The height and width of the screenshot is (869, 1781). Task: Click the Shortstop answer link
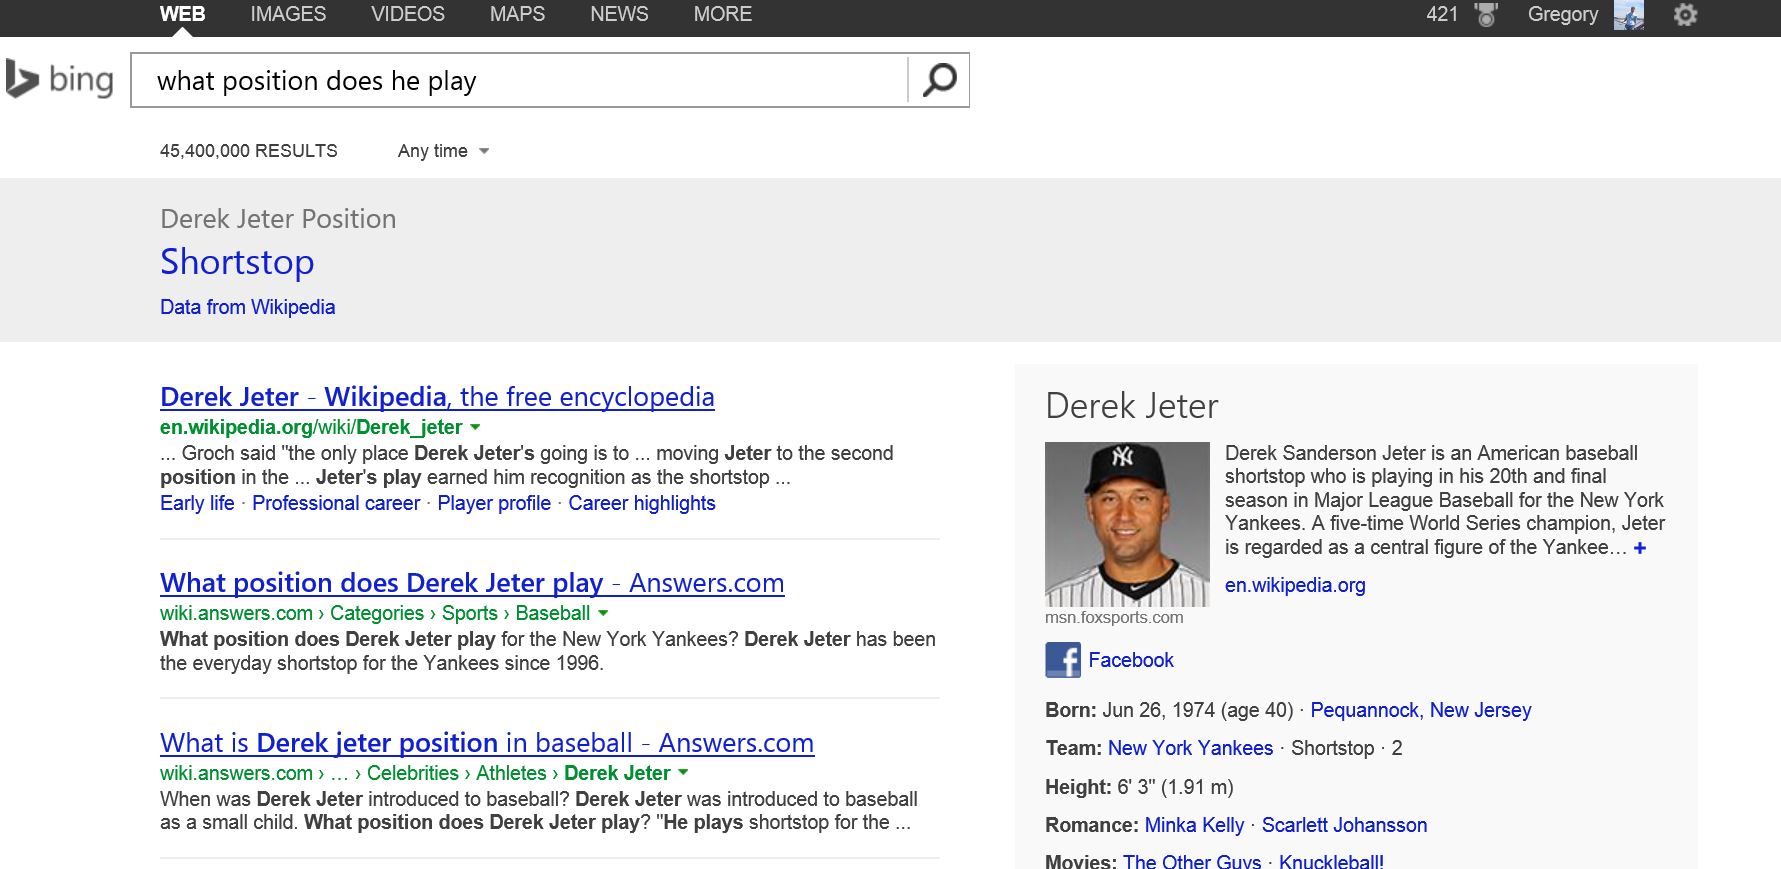[x=237, y=262]
